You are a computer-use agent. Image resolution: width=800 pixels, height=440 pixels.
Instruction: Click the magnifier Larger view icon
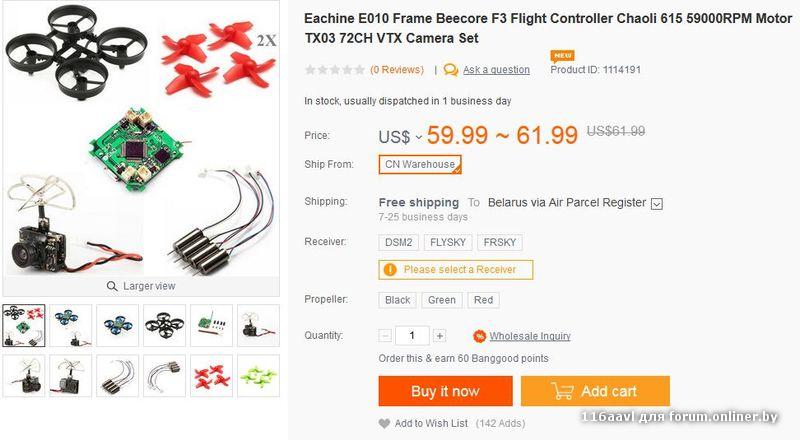112,286
